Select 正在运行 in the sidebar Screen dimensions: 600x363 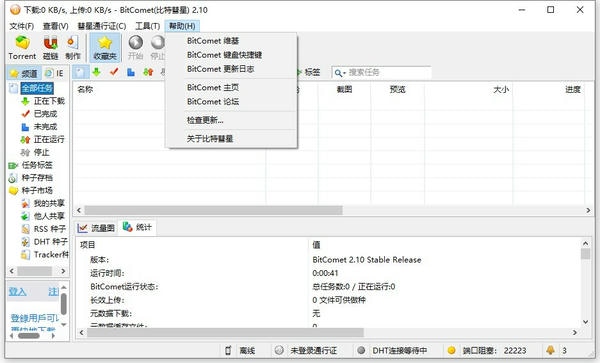click(49, 139)
